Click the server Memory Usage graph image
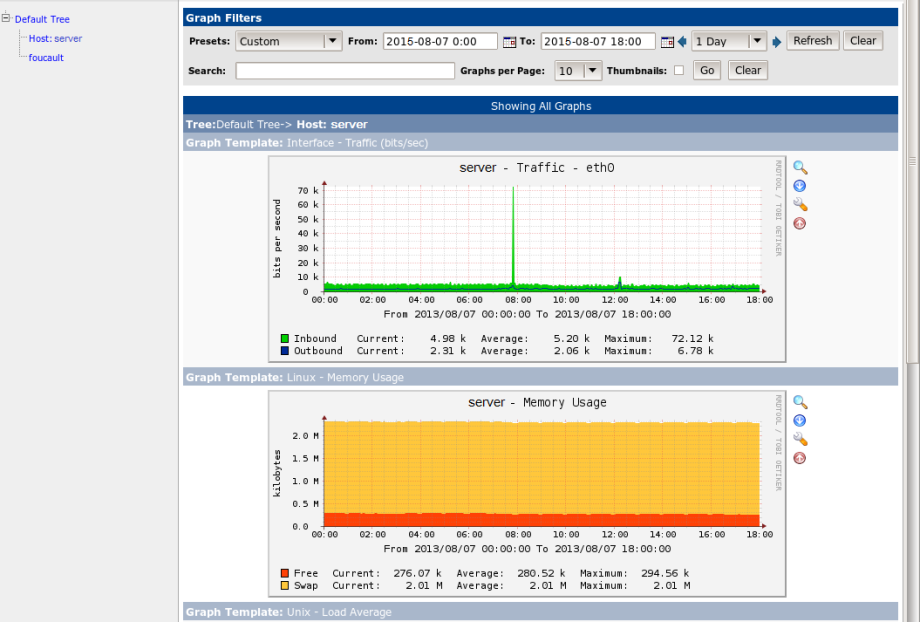The width and height of the screenshot is (920, 622). [527, 494]
